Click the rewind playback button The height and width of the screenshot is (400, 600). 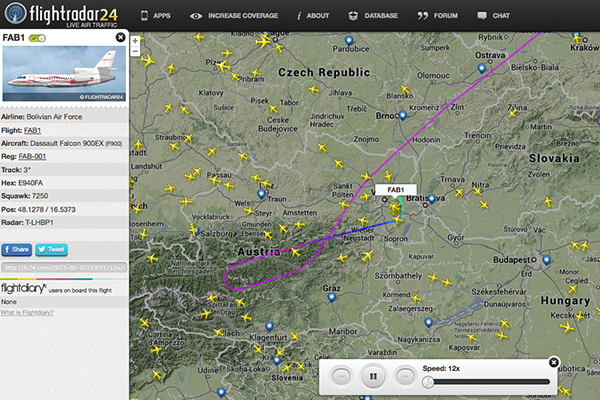coord(341,377)
